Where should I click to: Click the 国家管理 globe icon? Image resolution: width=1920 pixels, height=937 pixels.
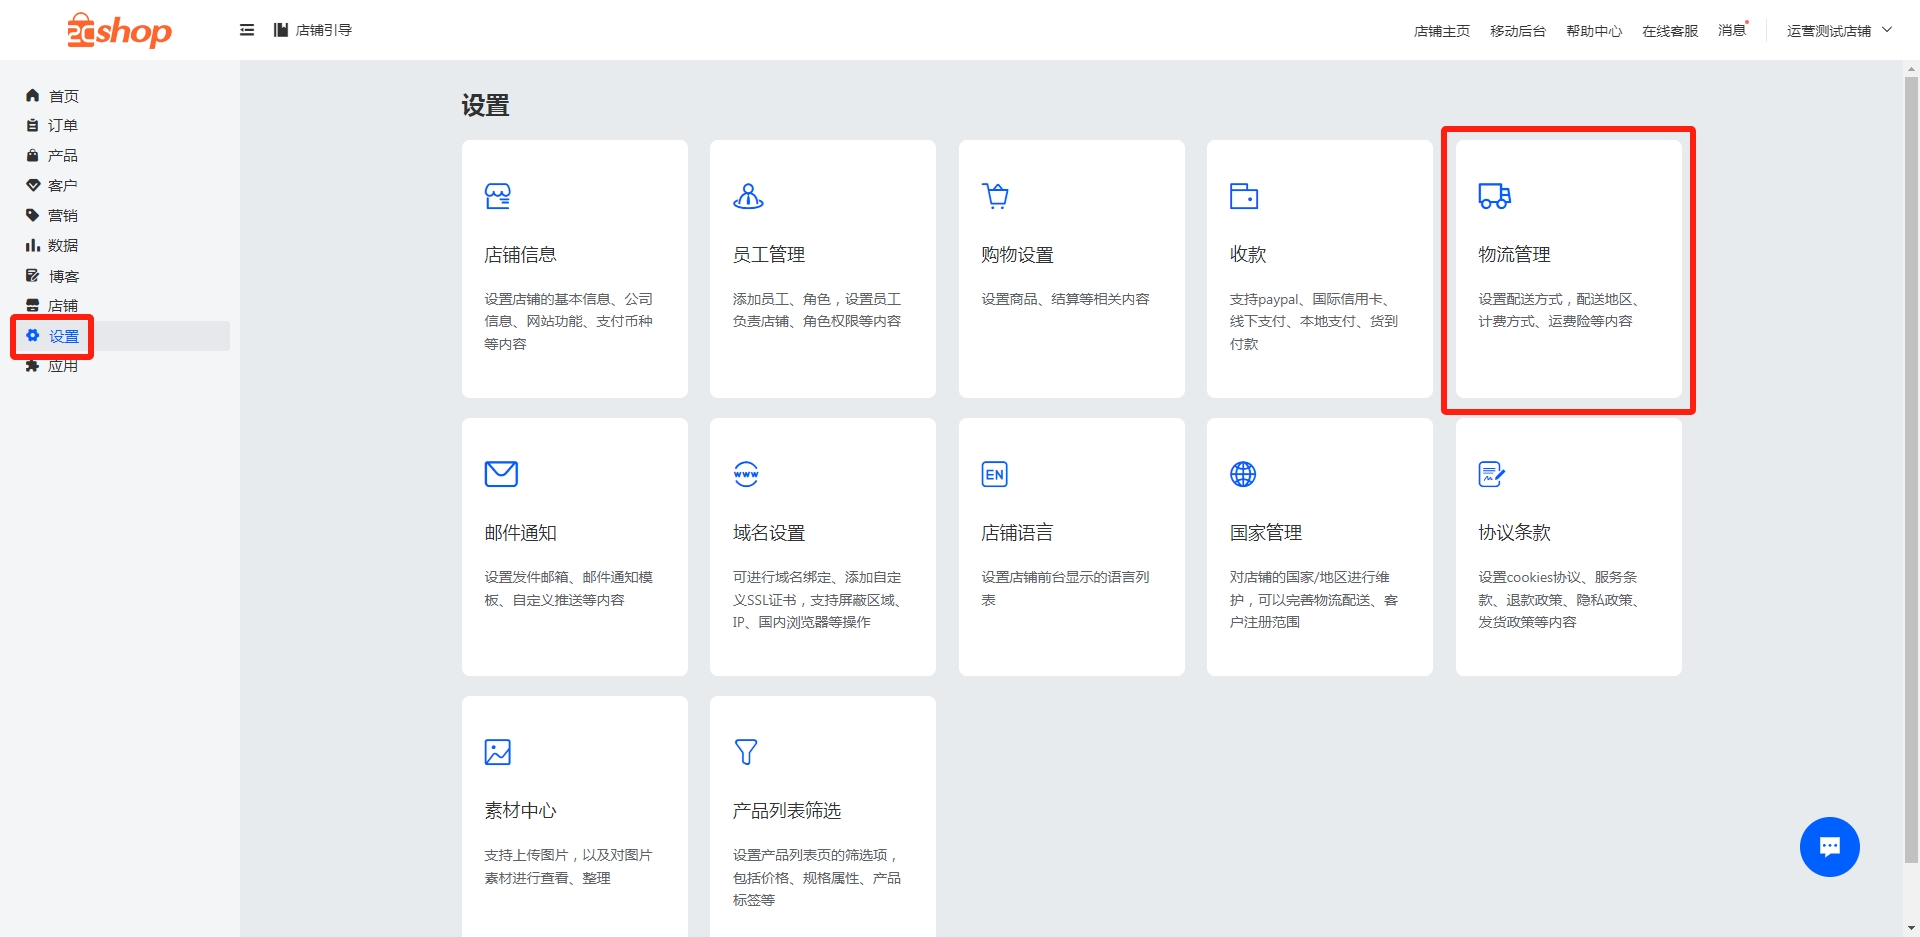pos(1243,474)
